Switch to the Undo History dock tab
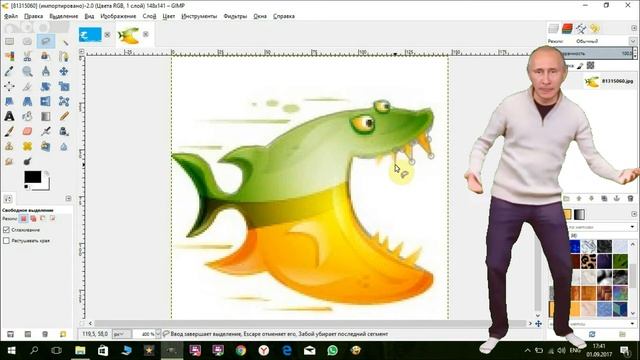 (x=594, y=28)
